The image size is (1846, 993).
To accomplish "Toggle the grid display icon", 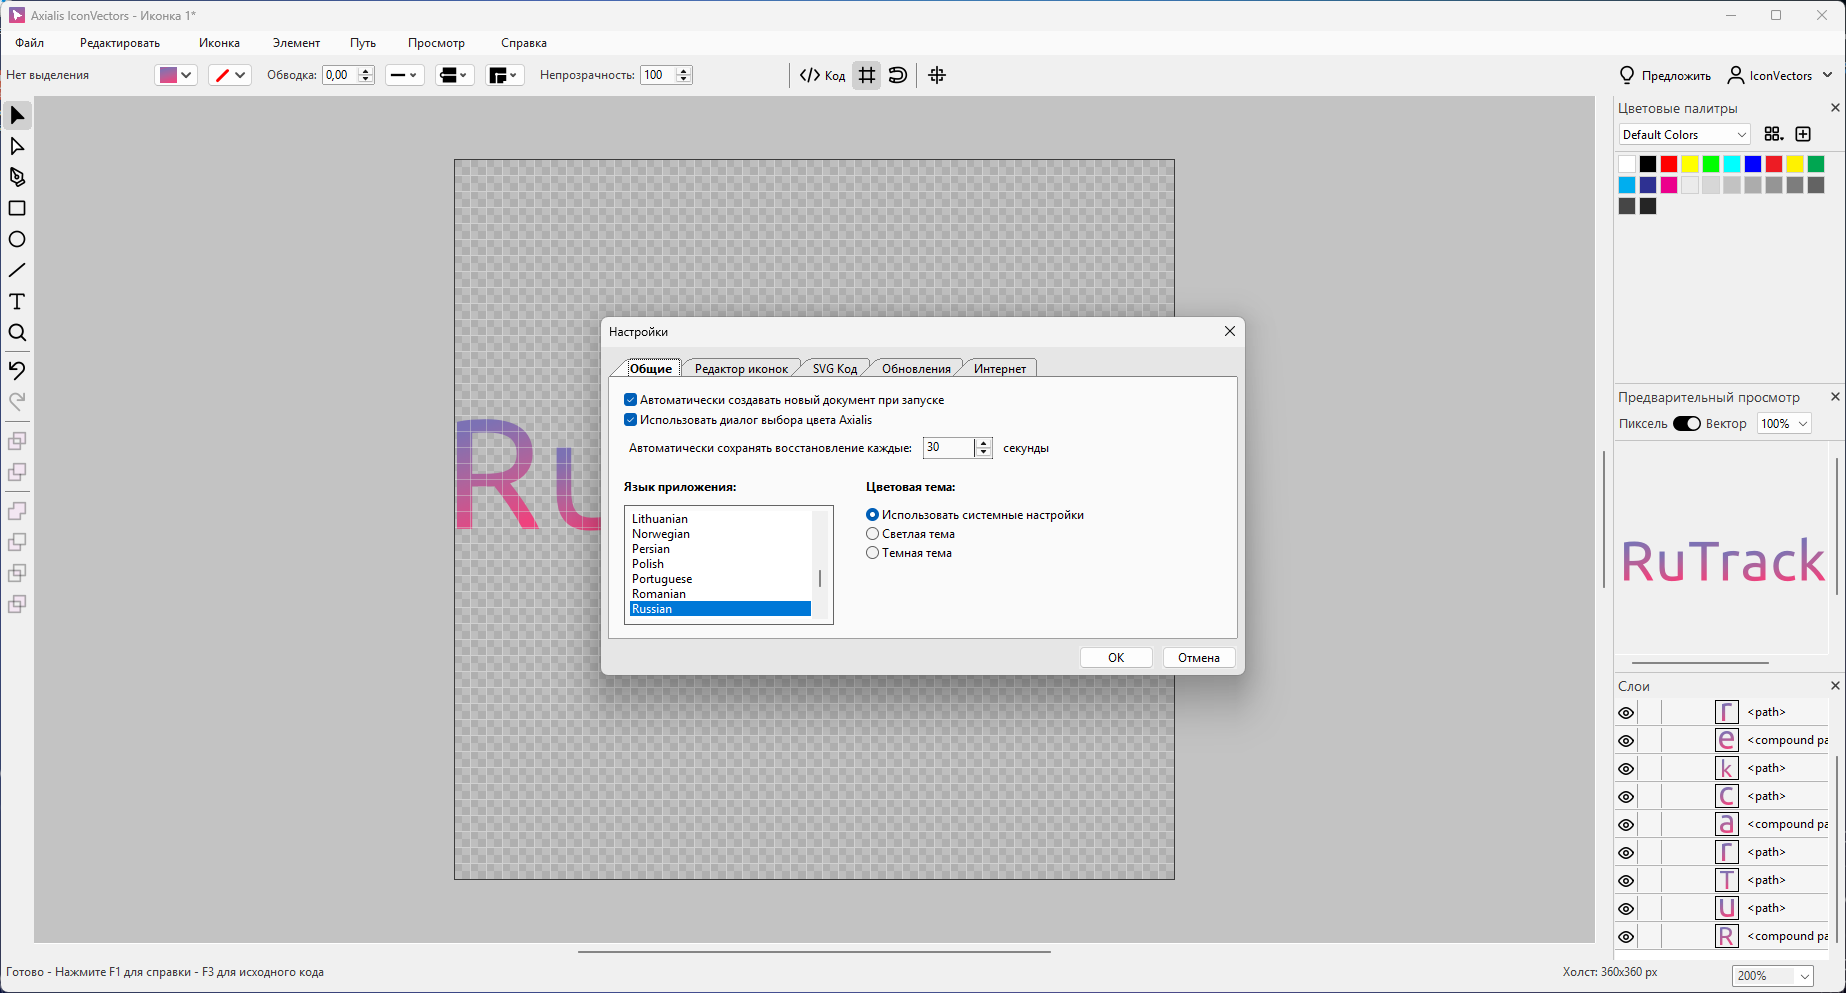I will click(x=867, y=75).
